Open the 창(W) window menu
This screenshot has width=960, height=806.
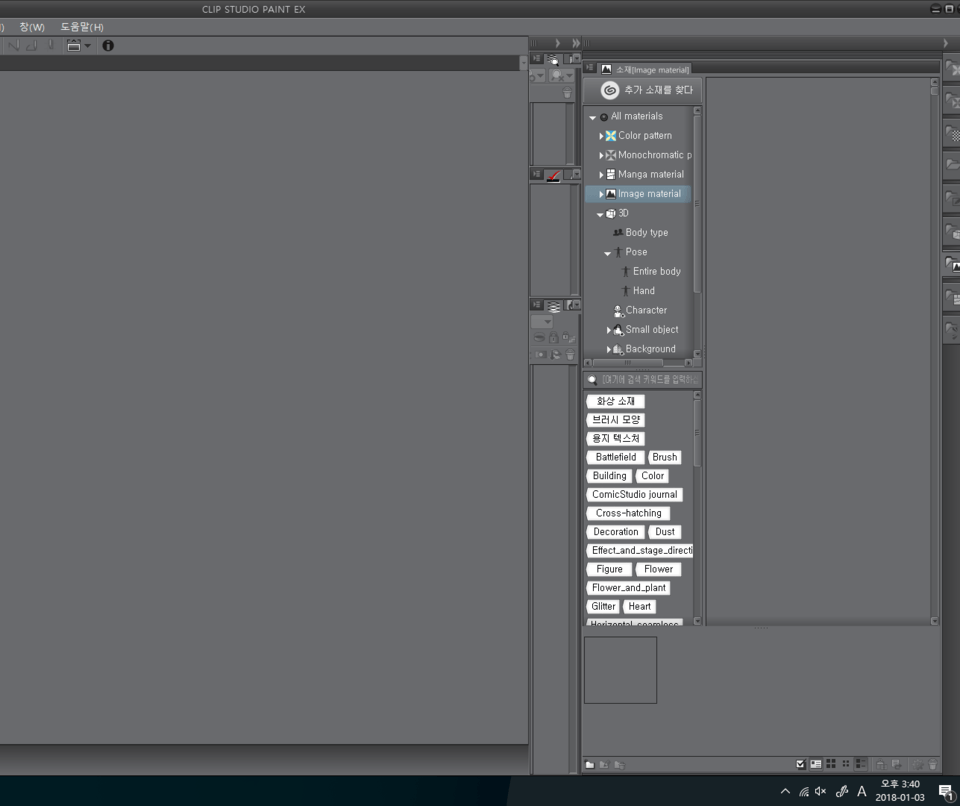coord(32,27)
